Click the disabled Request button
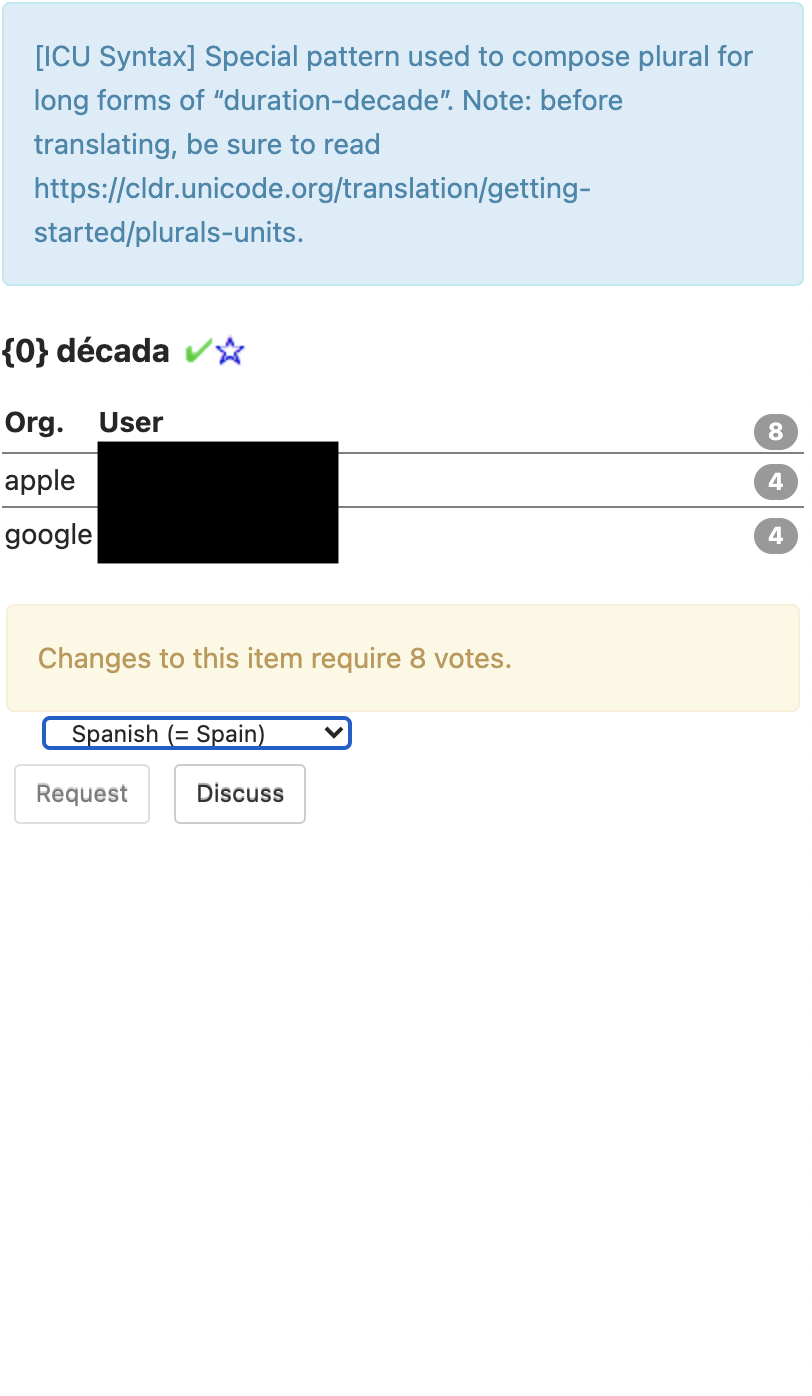This screenshot has width=812, height=1396. [82, 793]
